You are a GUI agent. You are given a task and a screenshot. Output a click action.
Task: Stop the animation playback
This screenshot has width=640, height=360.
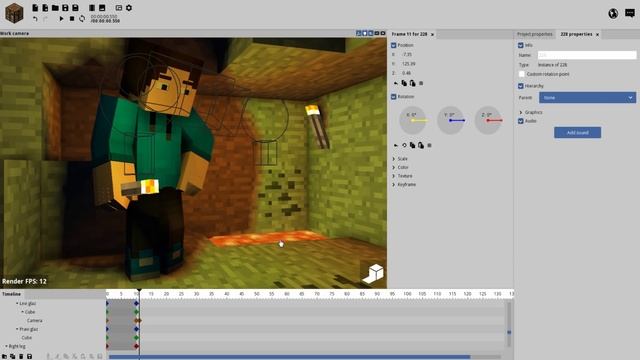[72, 19]
